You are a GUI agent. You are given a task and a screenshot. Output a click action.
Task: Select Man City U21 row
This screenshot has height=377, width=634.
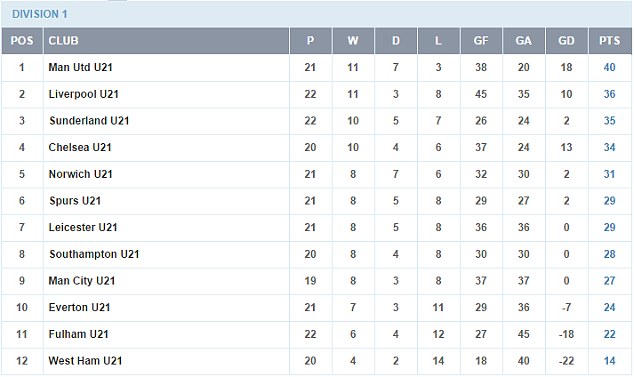pos(317,281)
